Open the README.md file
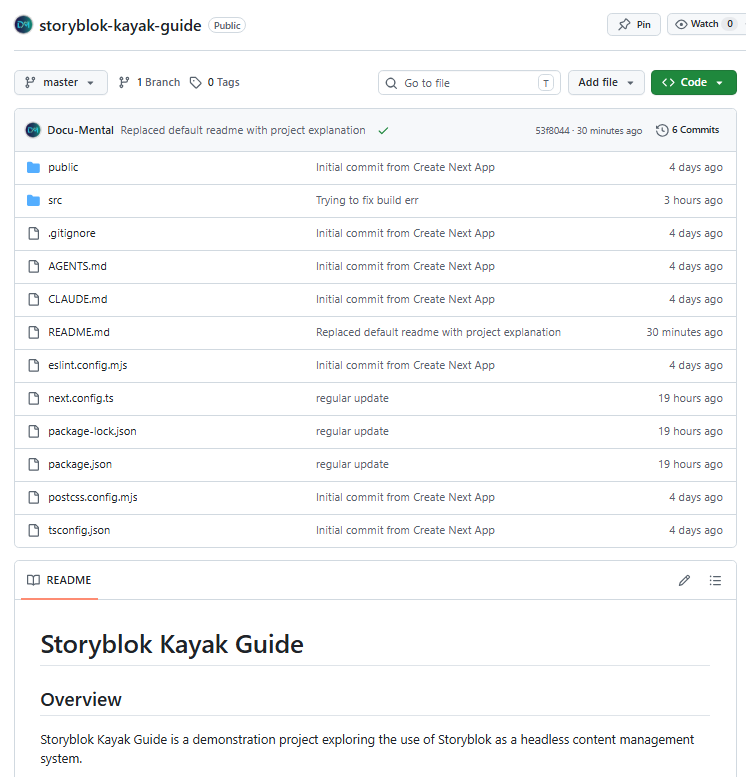Viewport: 746px width, 777px height. (x=79, y=333)
